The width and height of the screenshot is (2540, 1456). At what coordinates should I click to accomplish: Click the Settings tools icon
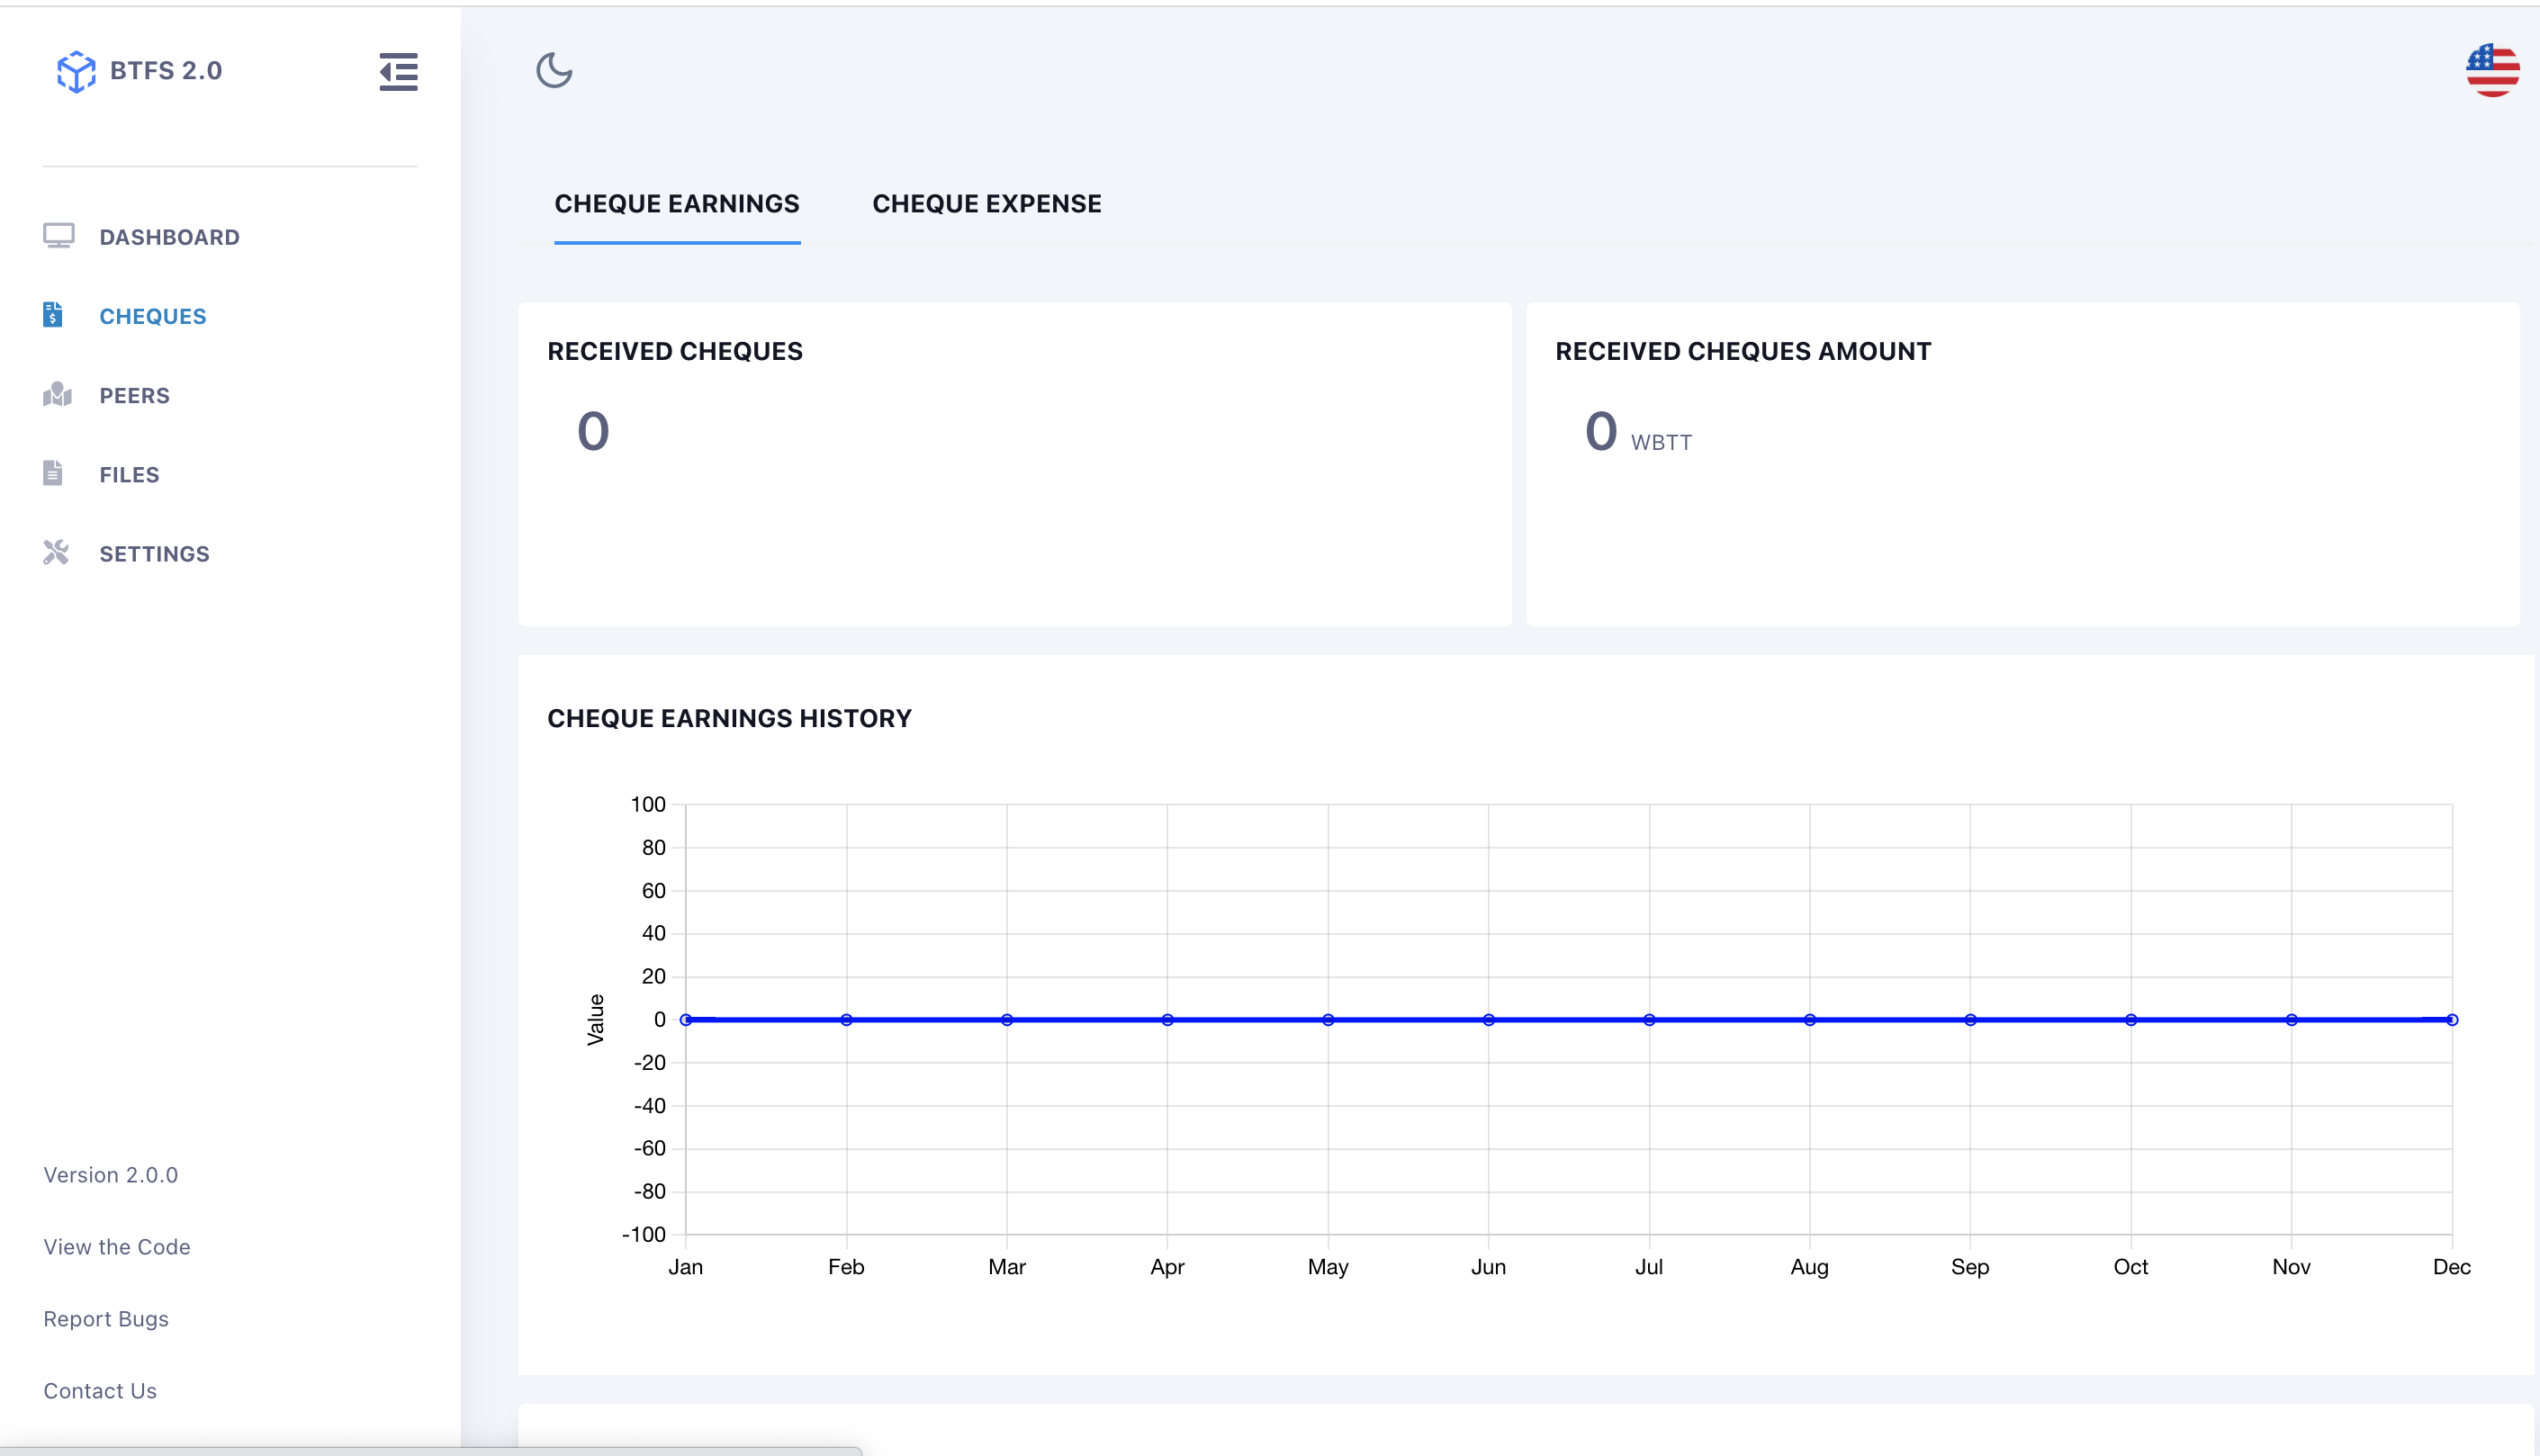point(56,552)
